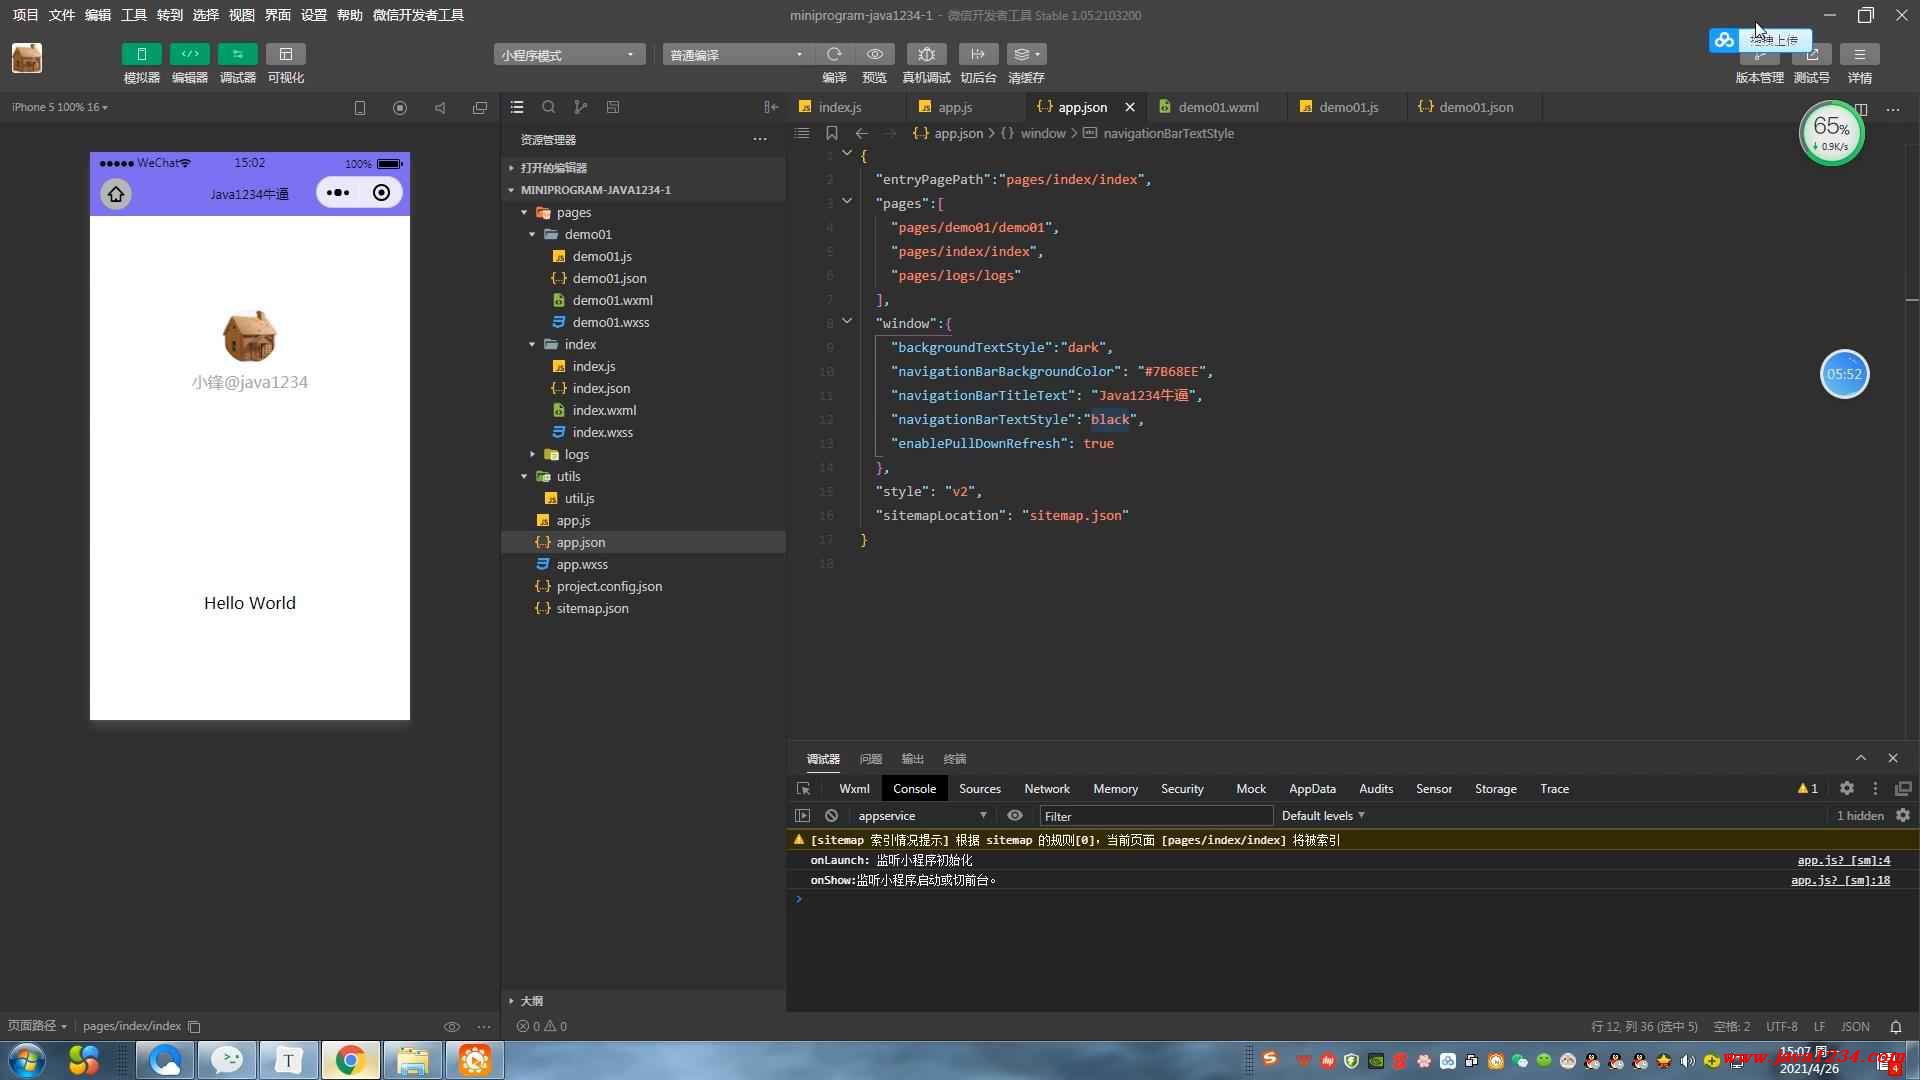Image resolution: width=1920 pixels, height=1080 pixels.
Task: Open resource manager more options
Action: tap(760, 139)
